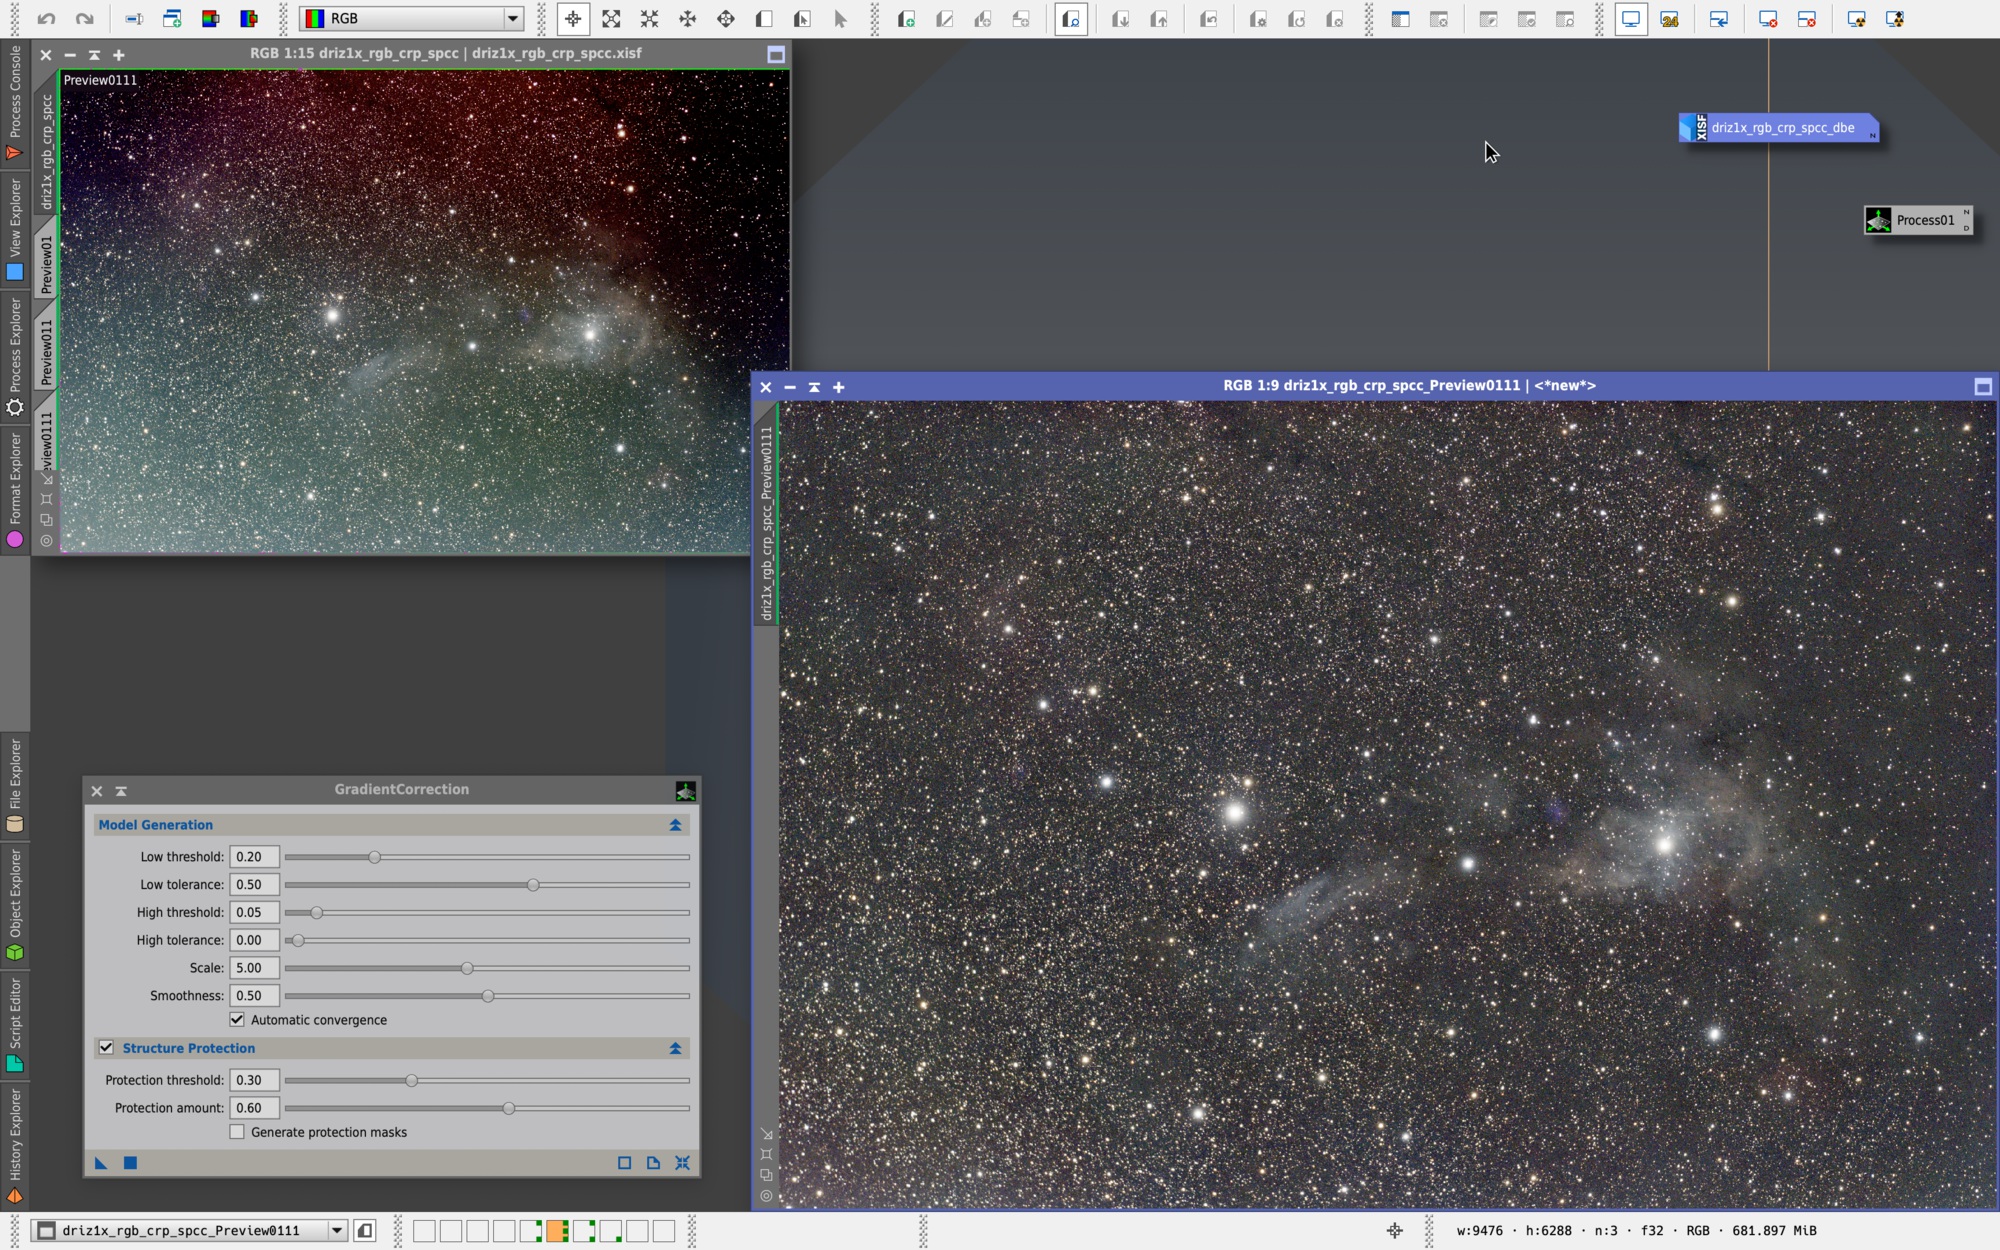
Task: Shade the GradientCorrection window
Action: pos(121,791)
